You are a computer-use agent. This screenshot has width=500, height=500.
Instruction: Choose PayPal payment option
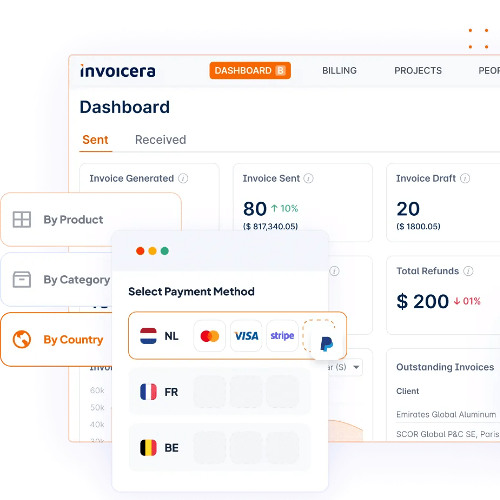pos(326,344)
